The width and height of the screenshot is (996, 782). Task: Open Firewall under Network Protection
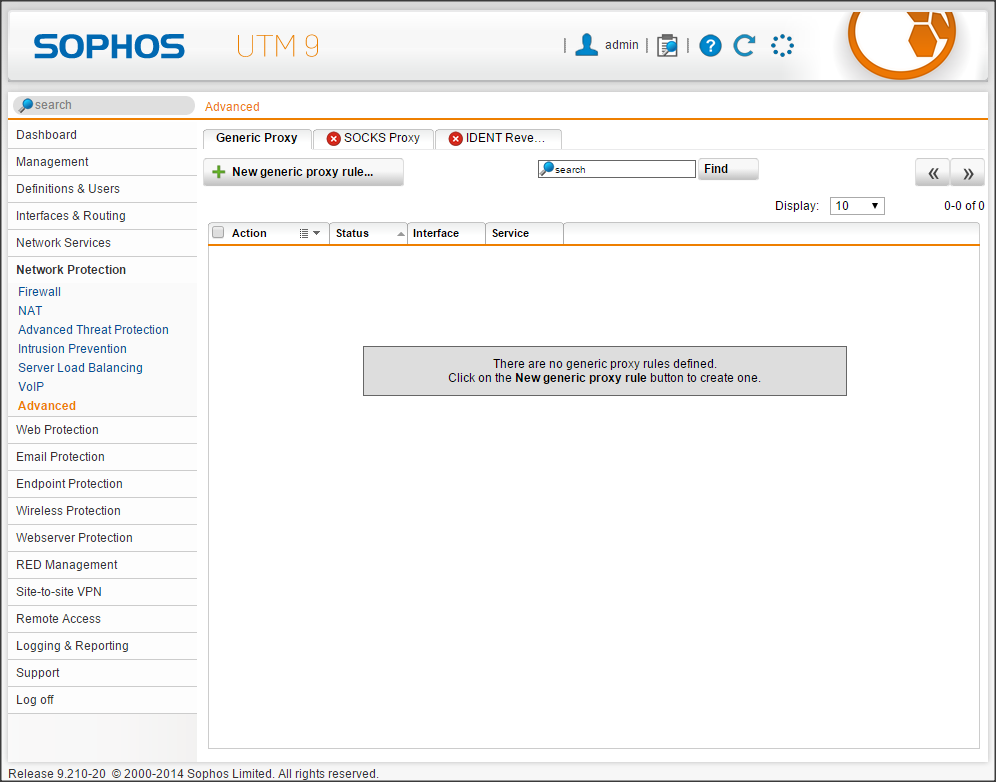(x=40, y=292)
